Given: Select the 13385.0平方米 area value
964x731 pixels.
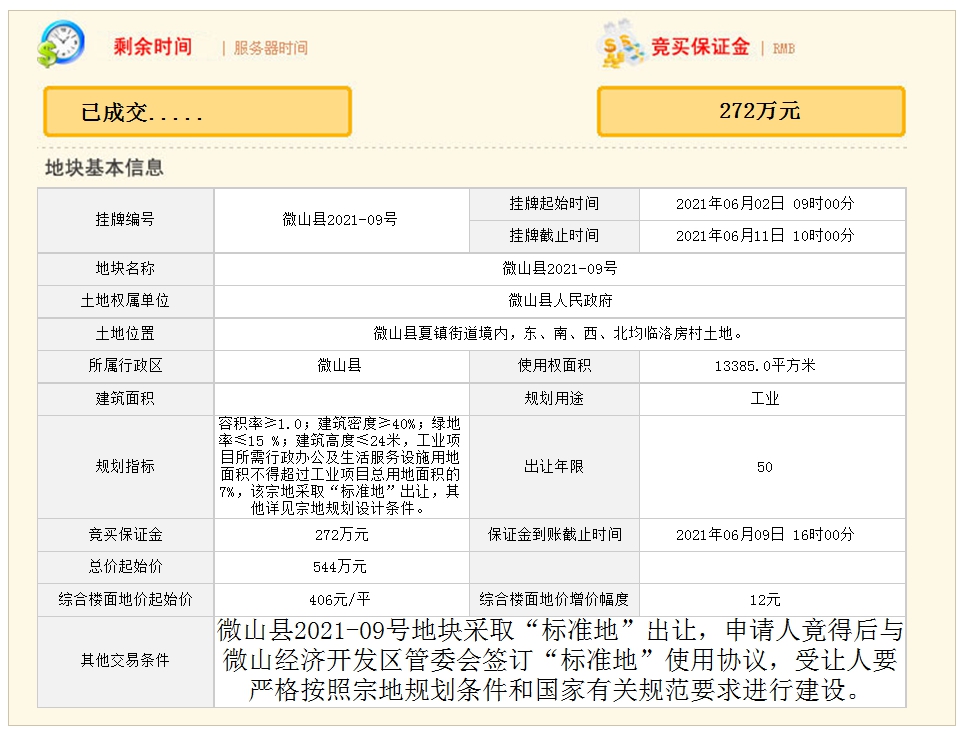Looking at the screenshot, I should [x=765, y=366].
